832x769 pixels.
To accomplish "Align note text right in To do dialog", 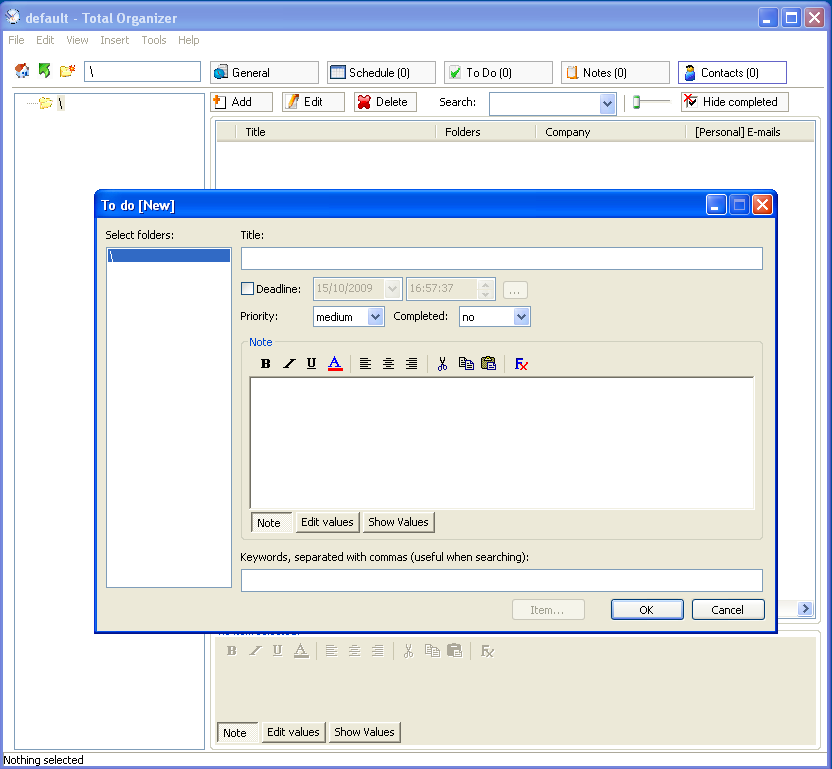I will (411, 364).
